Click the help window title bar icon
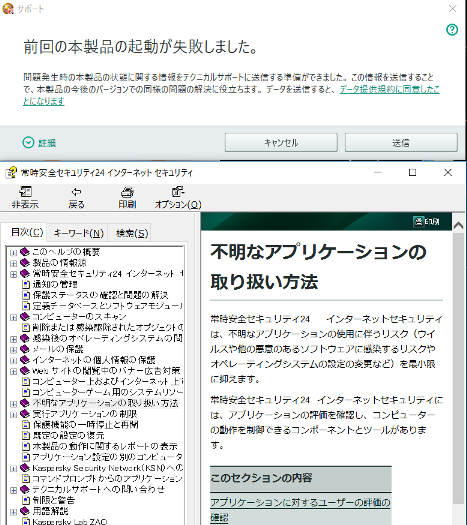The image size is (467, 525). [11, 172]
